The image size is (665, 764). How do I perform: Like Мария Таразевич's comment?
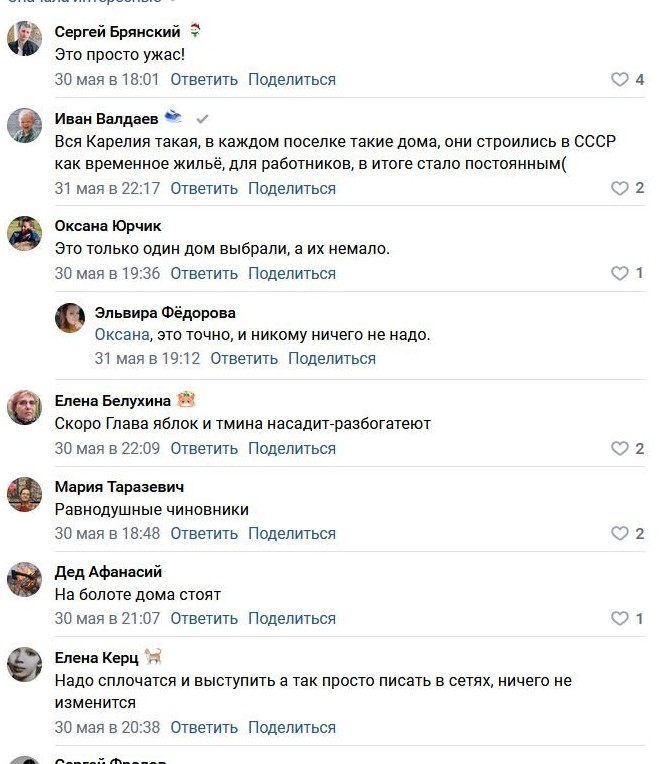pos(619,534)
